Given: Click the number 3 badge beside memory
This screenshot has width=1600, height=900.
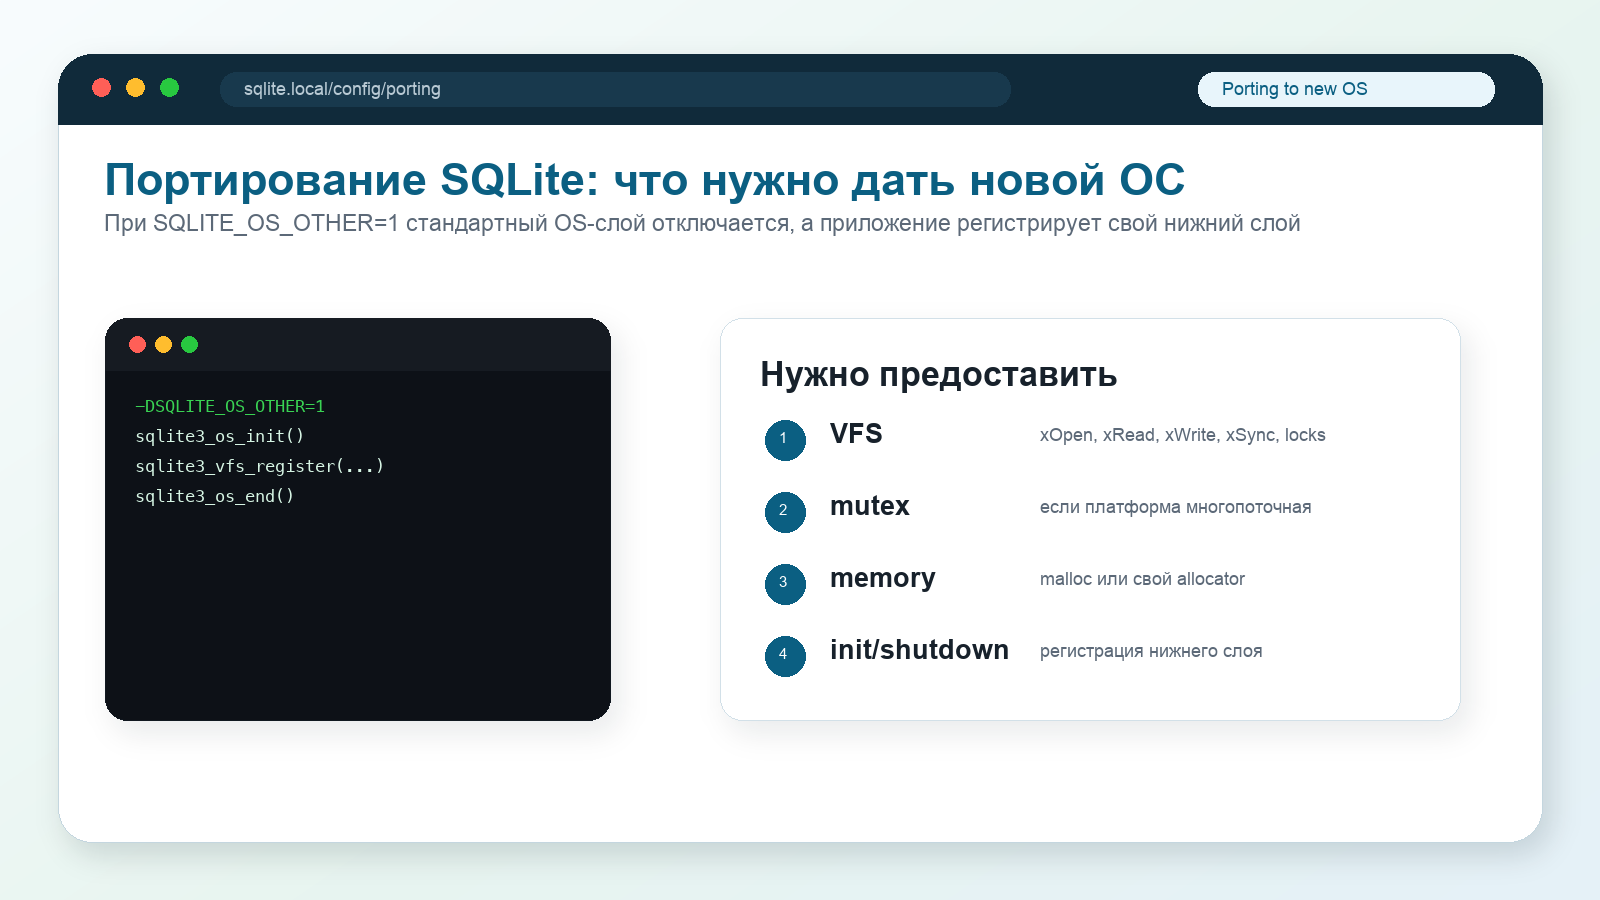Looking at the screenshot, I should tap(785, 584).
